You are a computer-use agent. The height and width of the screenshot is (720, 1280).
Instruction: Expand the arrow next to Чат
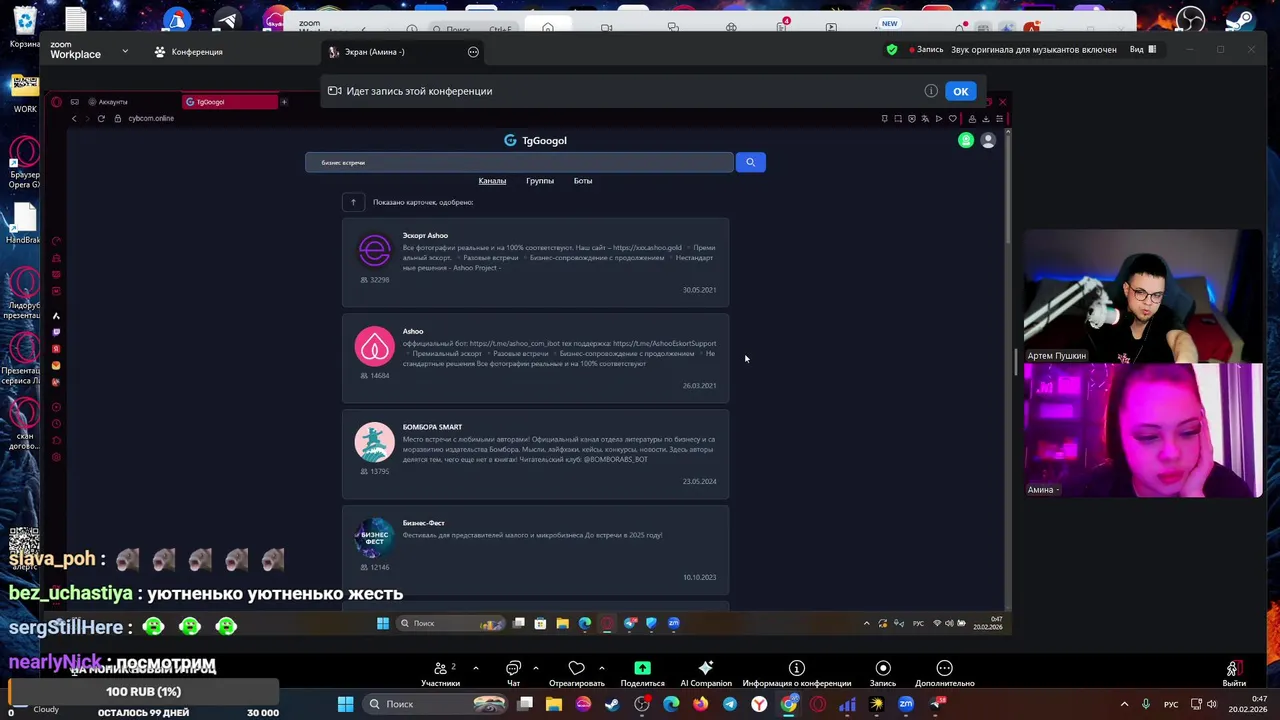click(x=536, y=668)
